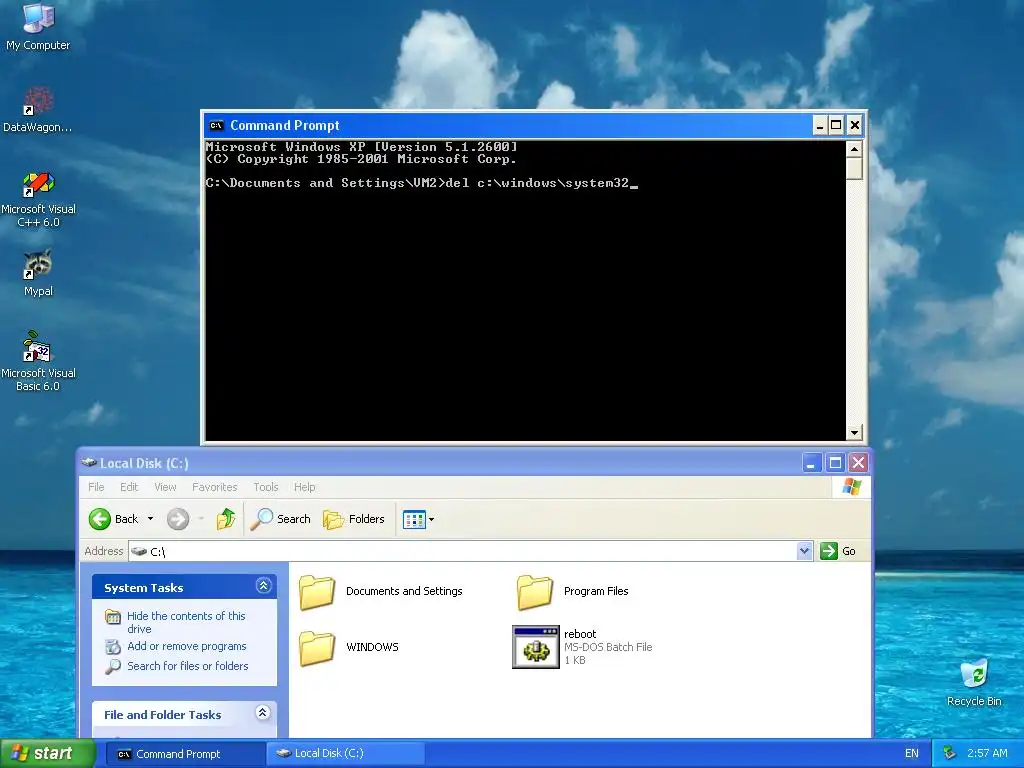This screenshot has height=768, width=1024.
Task: Close the Local Disk (C:) window
Action: [859, 463]
